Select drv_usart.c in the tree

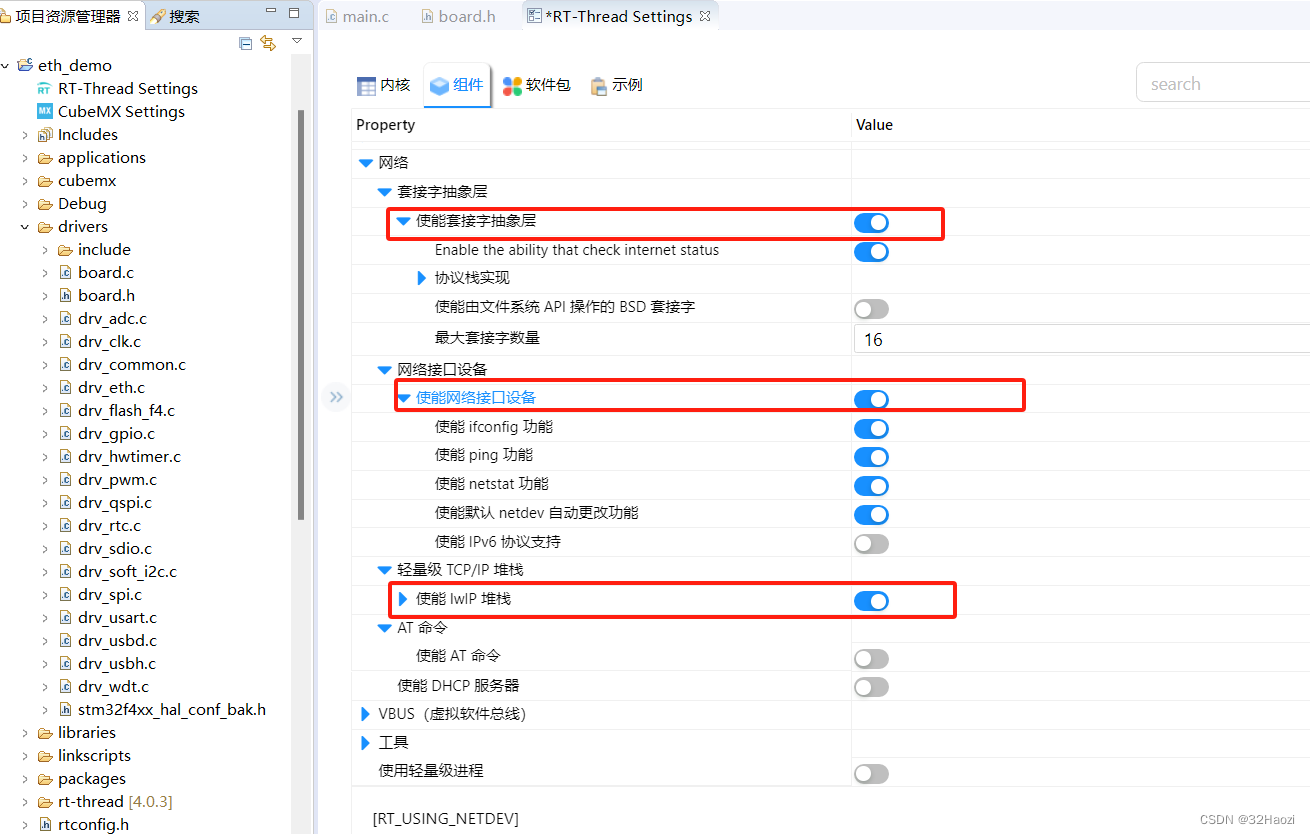(118, 618)
